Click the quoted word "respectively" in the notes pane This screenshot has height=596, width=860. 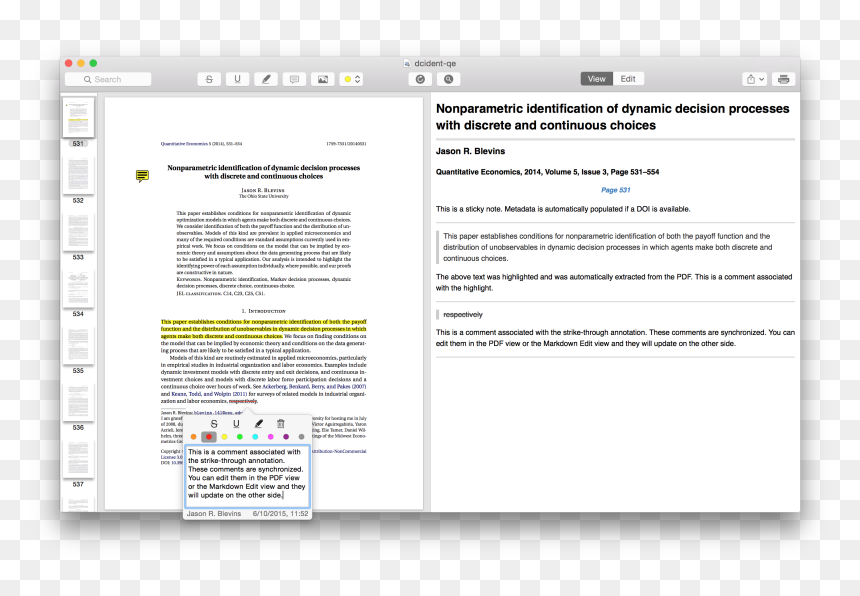(x=463, y=315)
